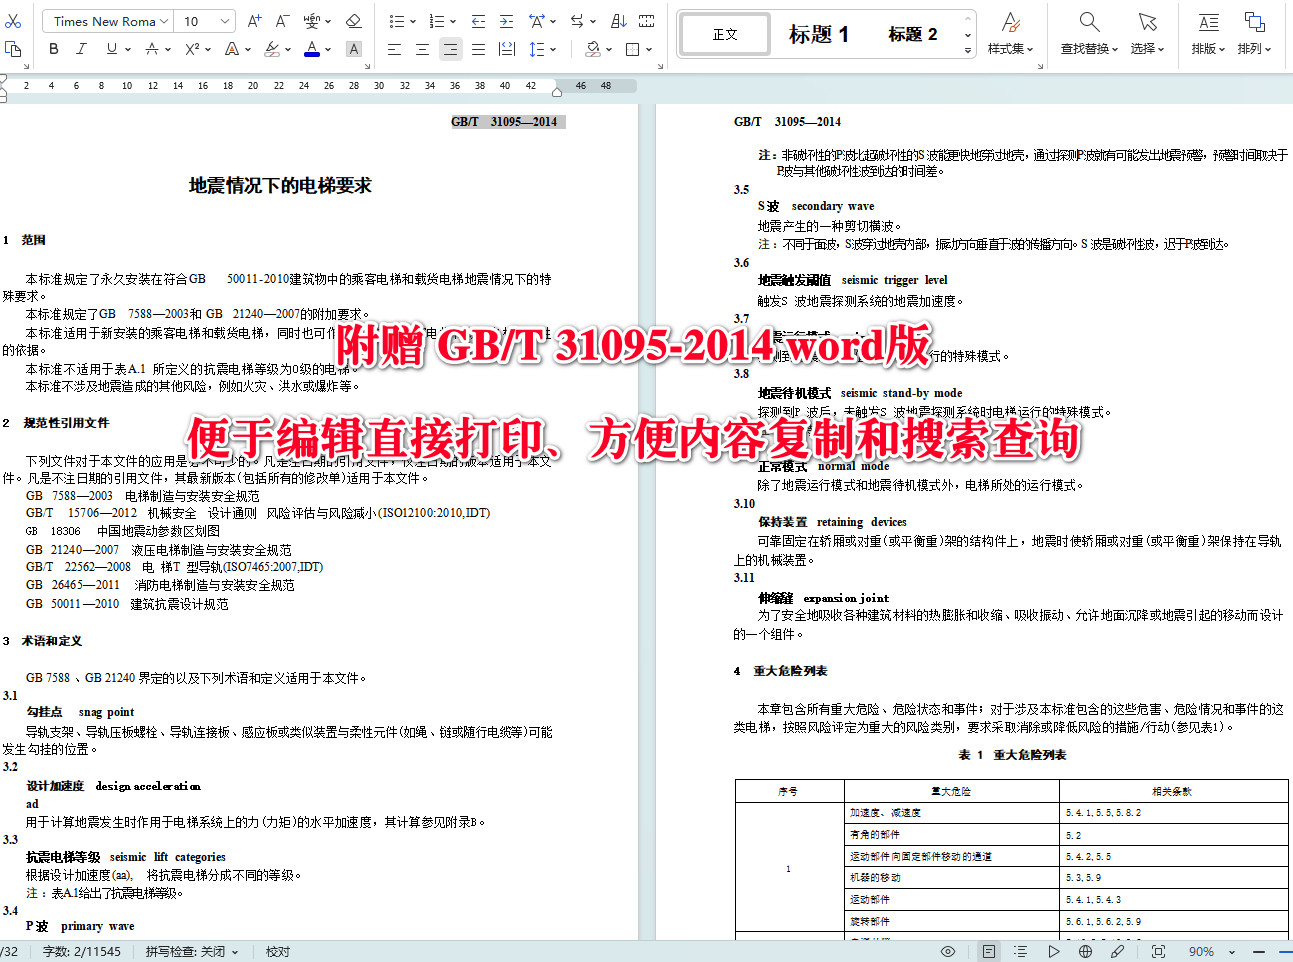Screen dimensions: 1293x962
Task: Open the 排版 (Typesetting) tool
Action: coord(1207,32)
